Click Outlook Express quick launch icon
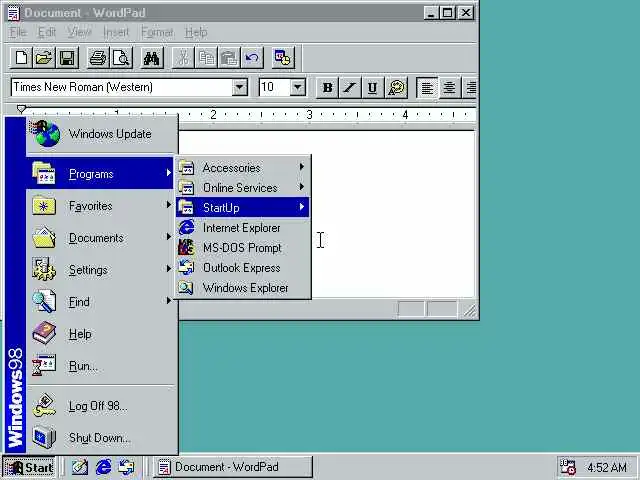This screenshot has height=480, width=640. (x=127, y=467)
